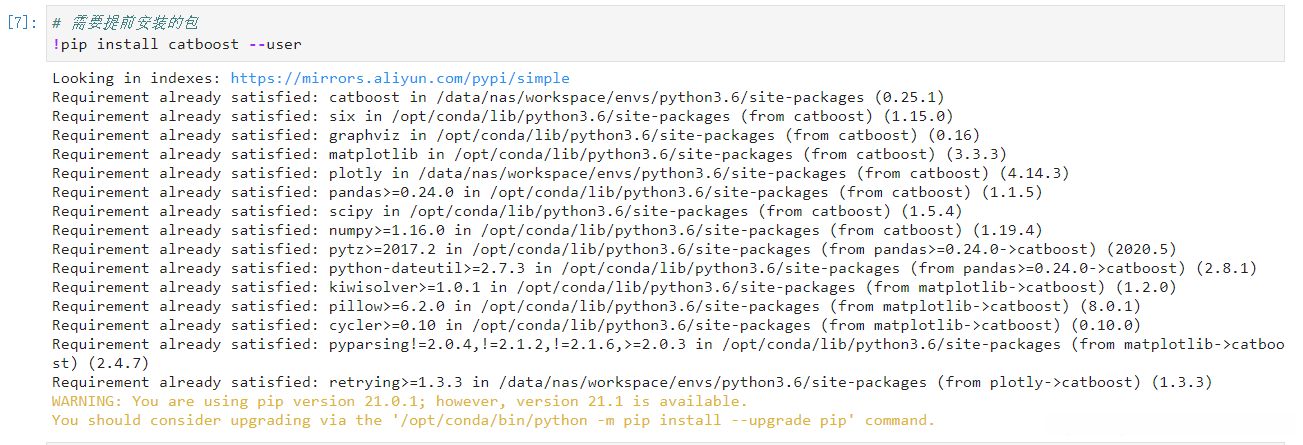This screenshot has height=445, width=1303.
Task: Click the pandas>=0.24.0 requirement line
Action: click(x=547, y=192)
